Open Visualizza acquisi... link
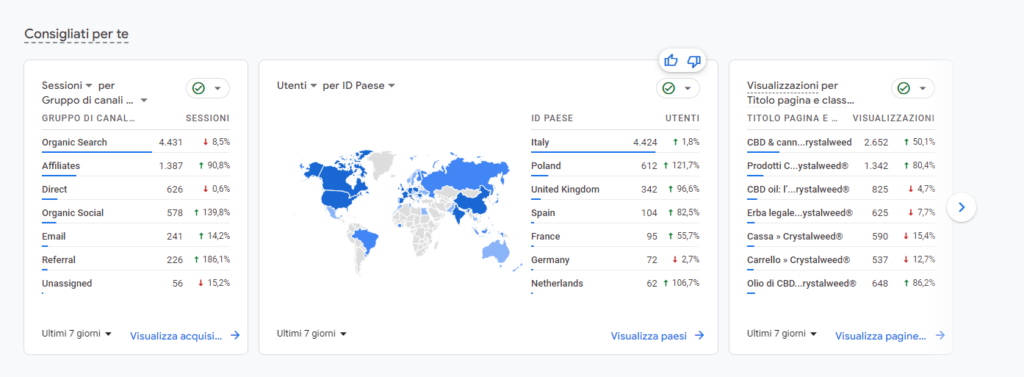1024x377 pixels. 185,336
